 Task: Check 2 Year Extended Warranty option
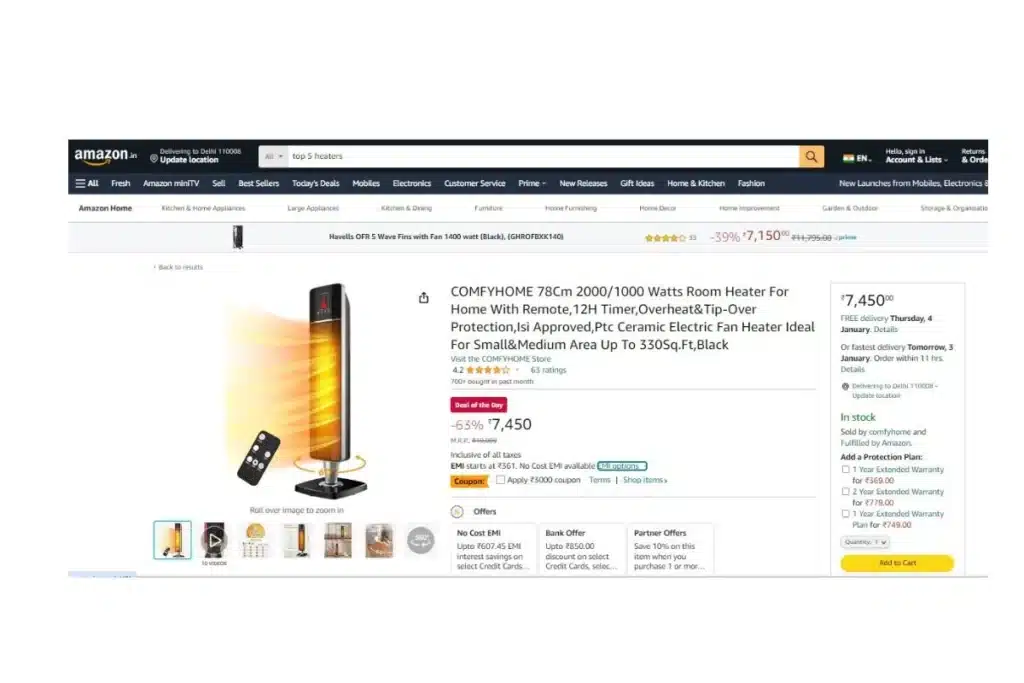point(846,492)
